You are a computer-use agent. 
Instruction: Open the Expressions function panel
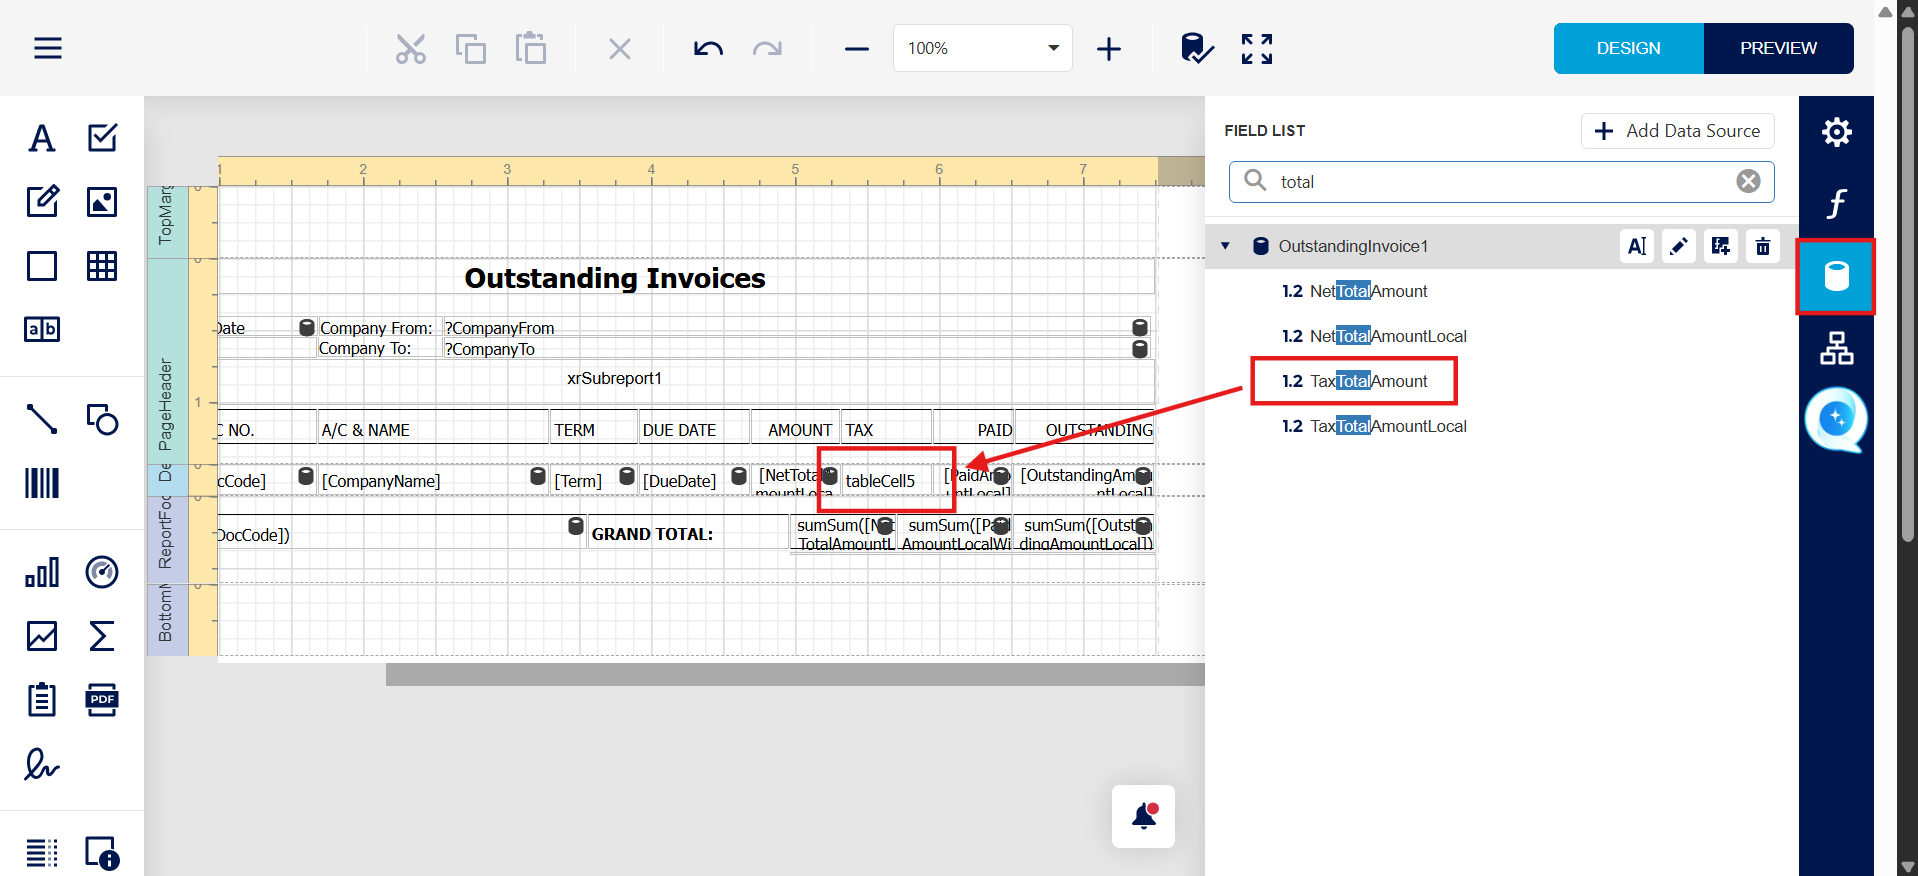click(x=1836, y=204)
